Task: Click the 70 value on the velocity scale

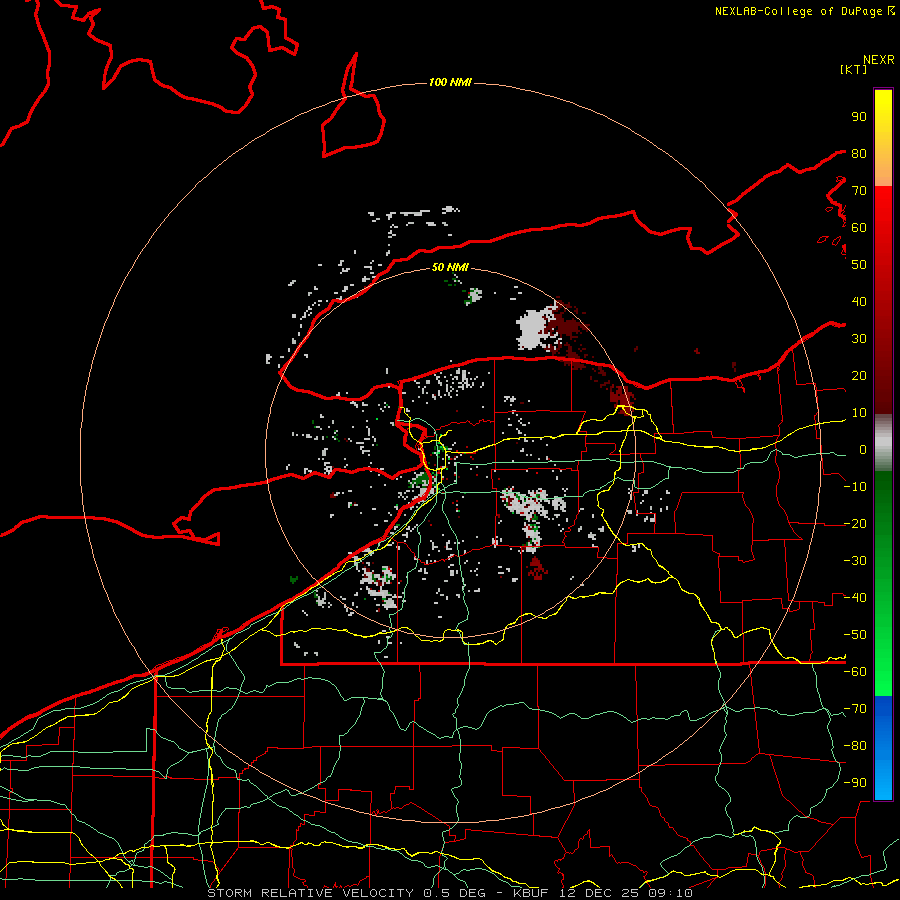Action: (x=859, y=191)
